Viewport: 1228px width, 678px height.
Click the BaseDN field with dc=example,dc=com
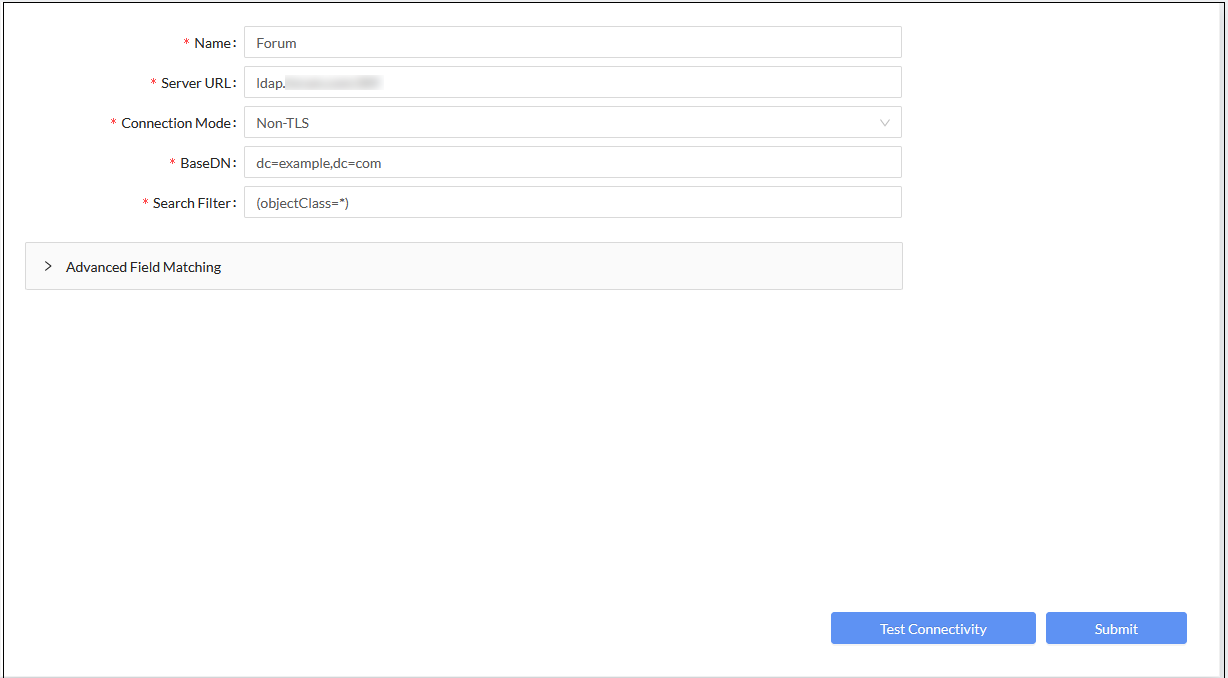tap(570, 162)
